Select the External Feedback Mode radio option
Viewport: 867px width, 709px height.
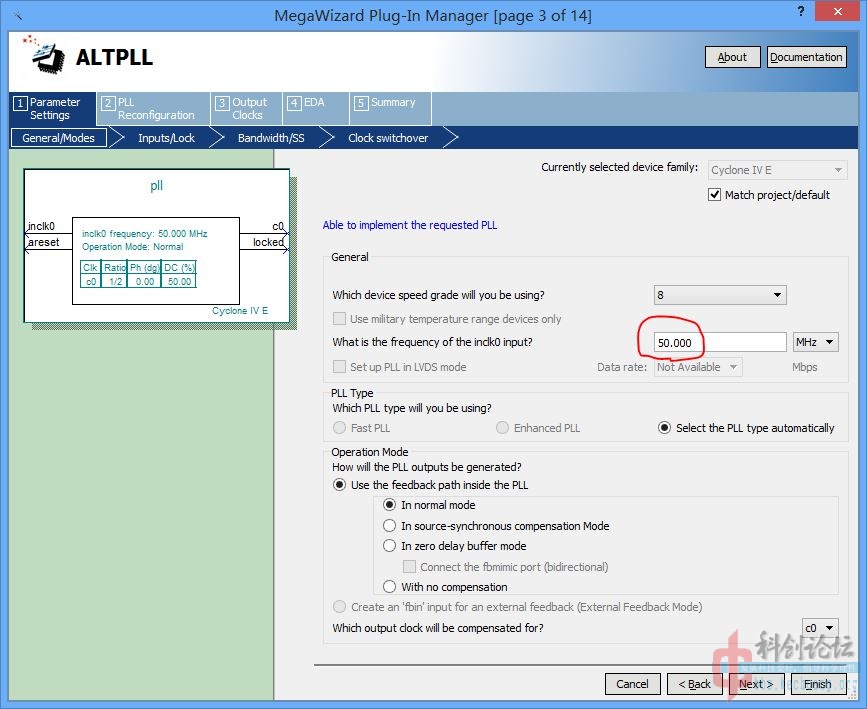click(x=340, y=607)
